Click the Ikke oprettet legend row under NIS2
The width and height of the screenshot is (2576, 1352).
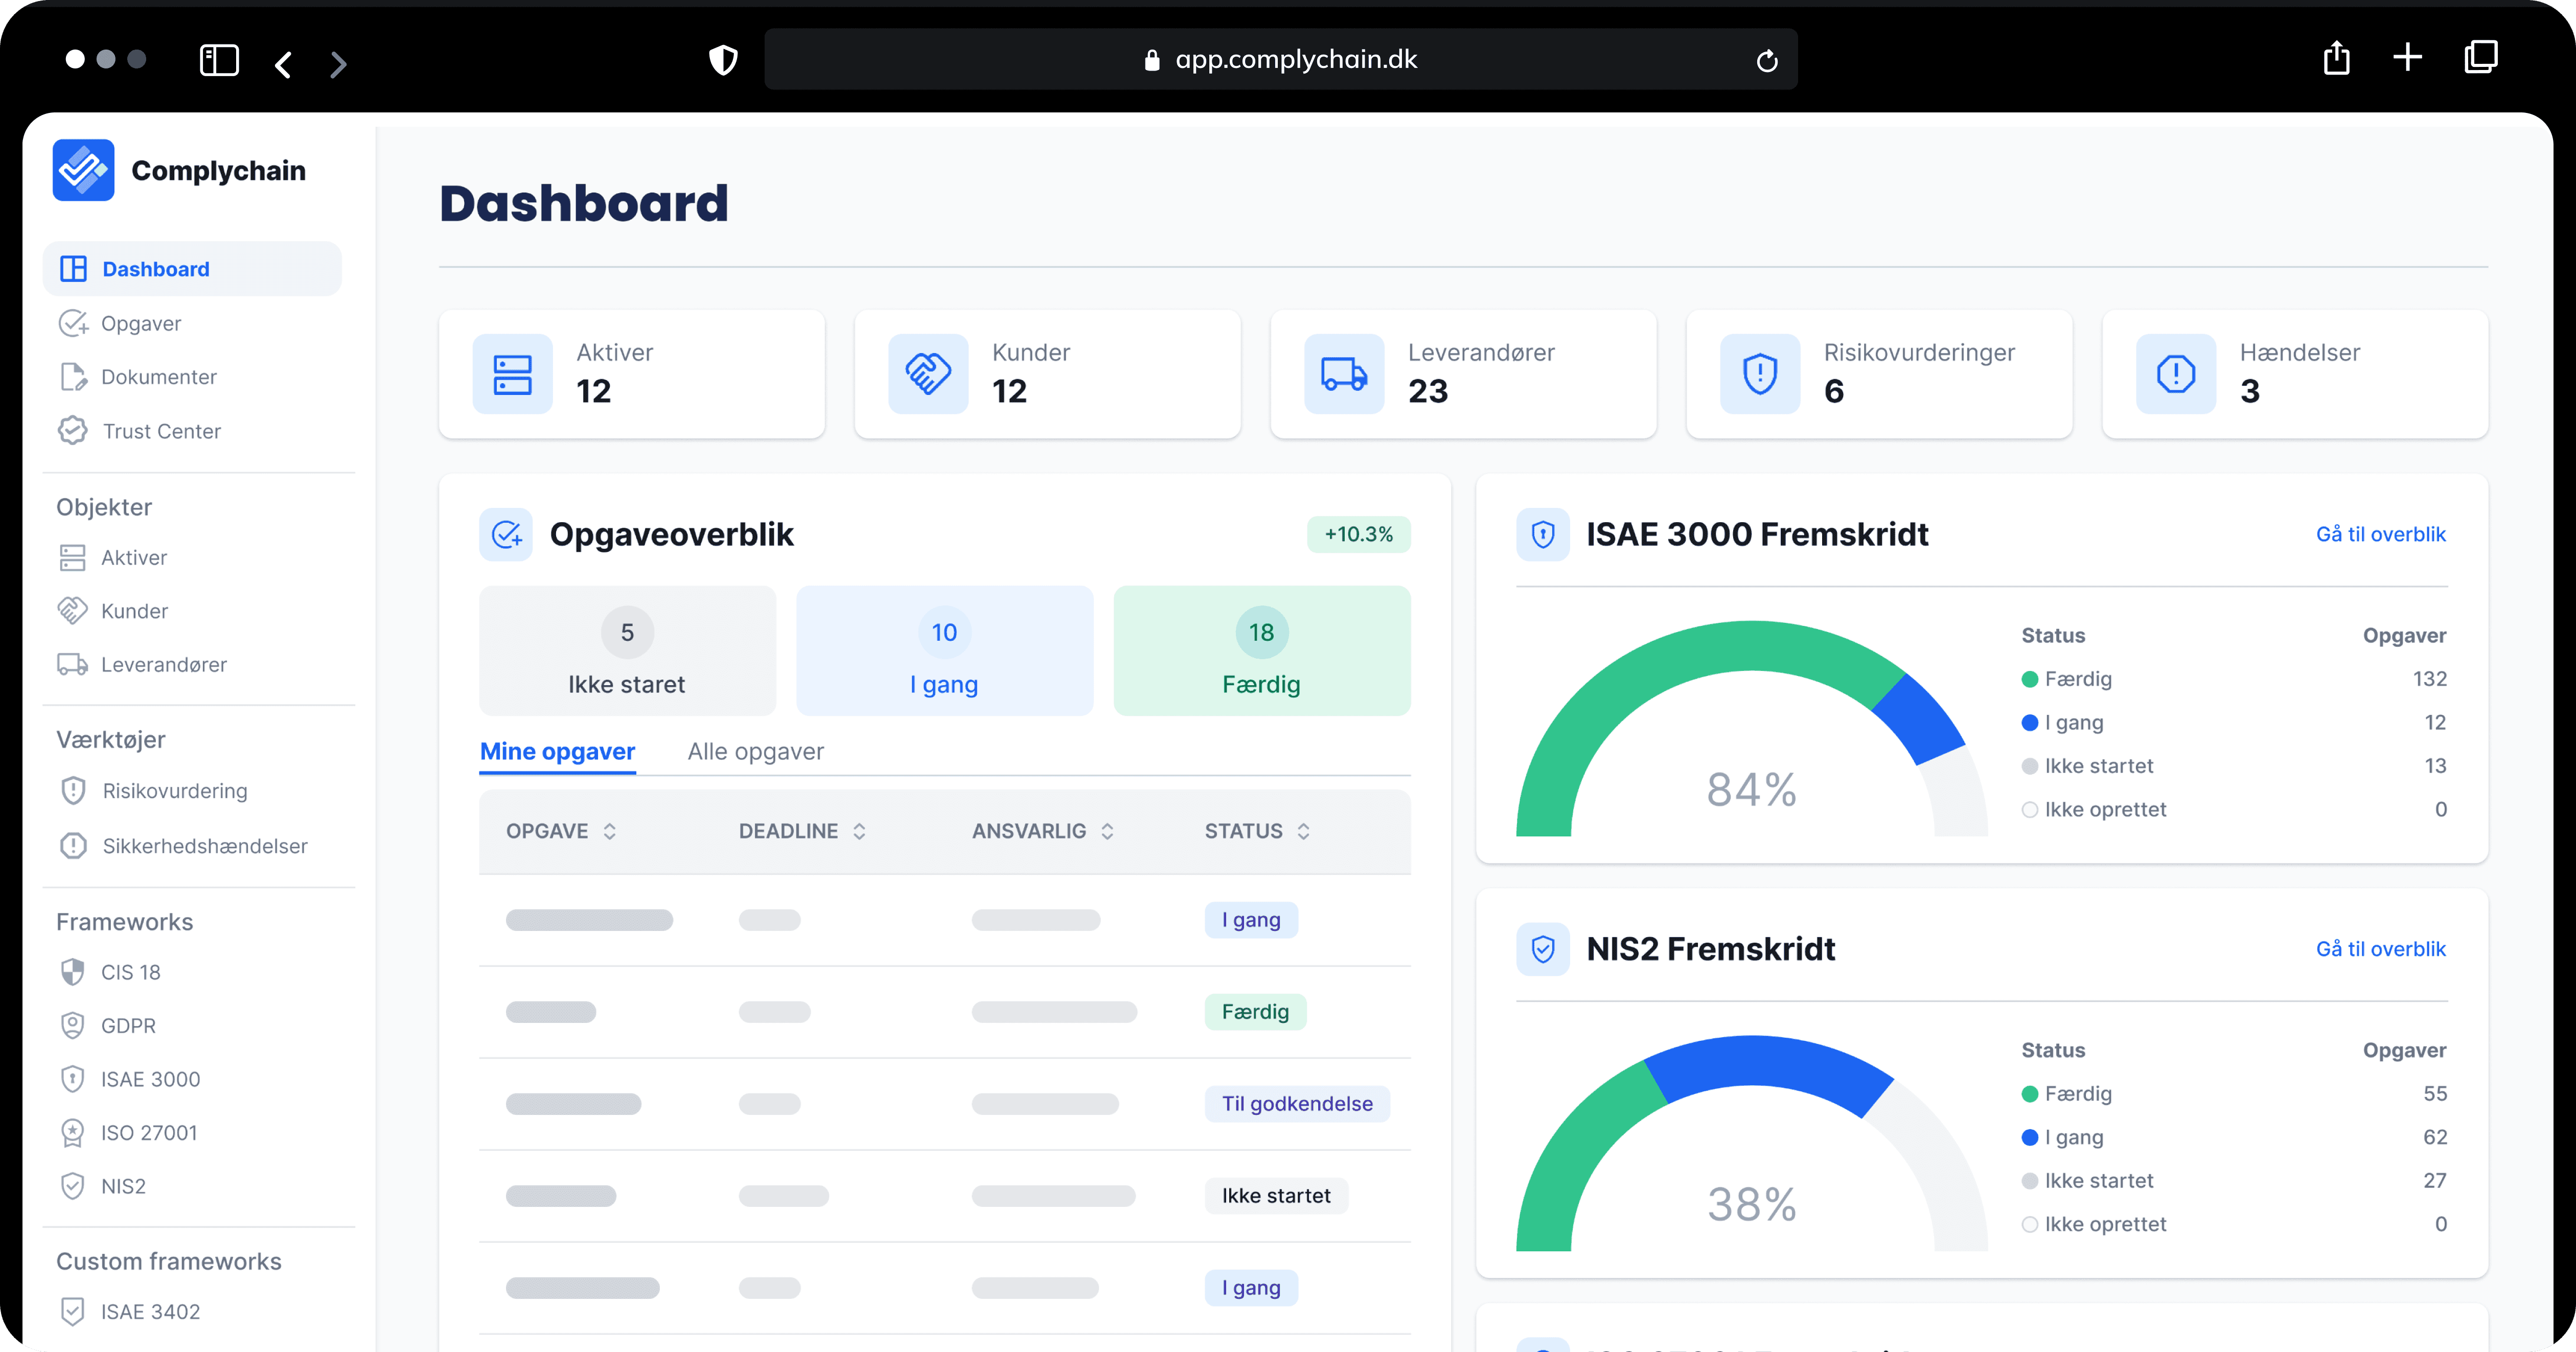2234,1224
